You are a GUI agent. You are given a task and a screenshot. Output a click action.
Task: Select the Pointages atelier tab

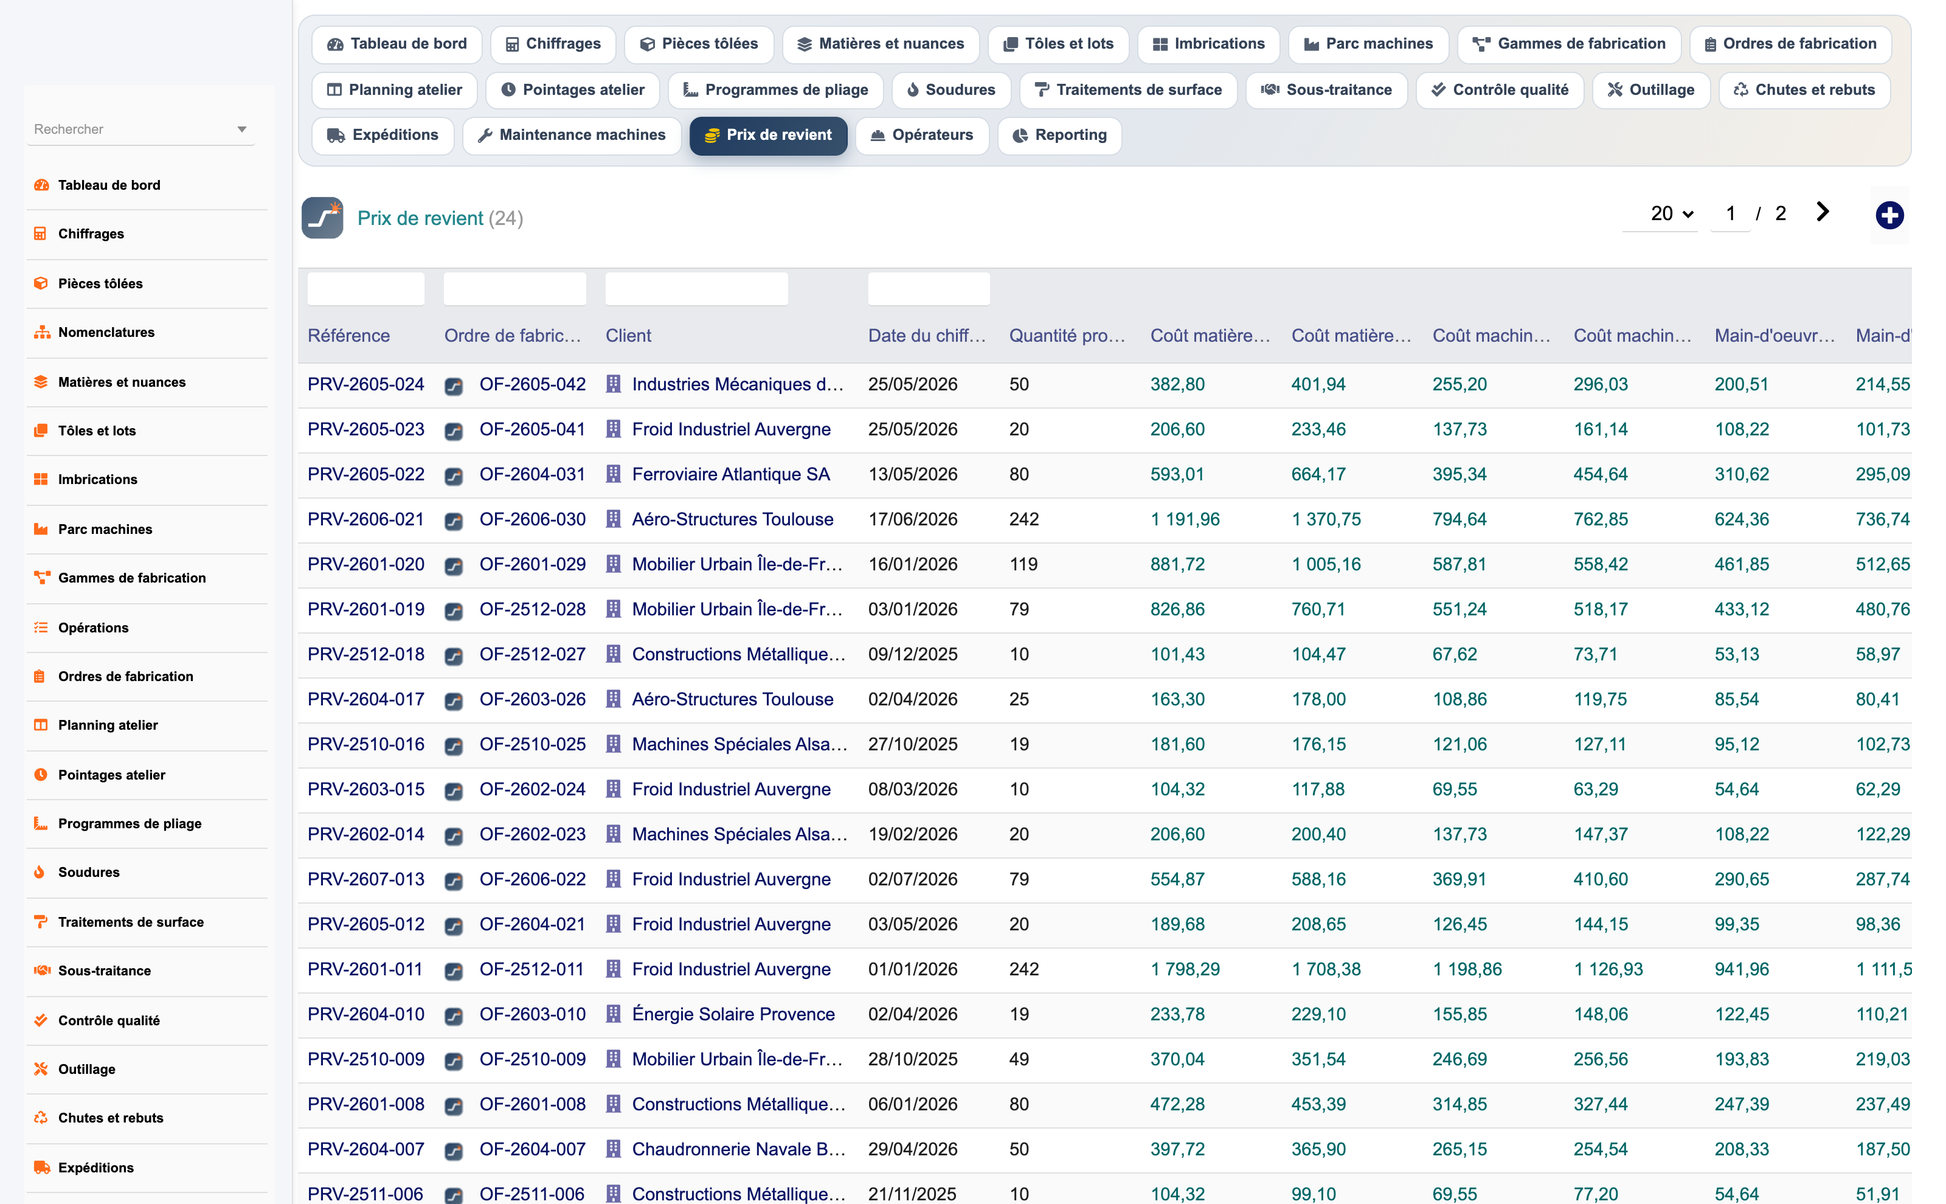[x=573, y=90]
